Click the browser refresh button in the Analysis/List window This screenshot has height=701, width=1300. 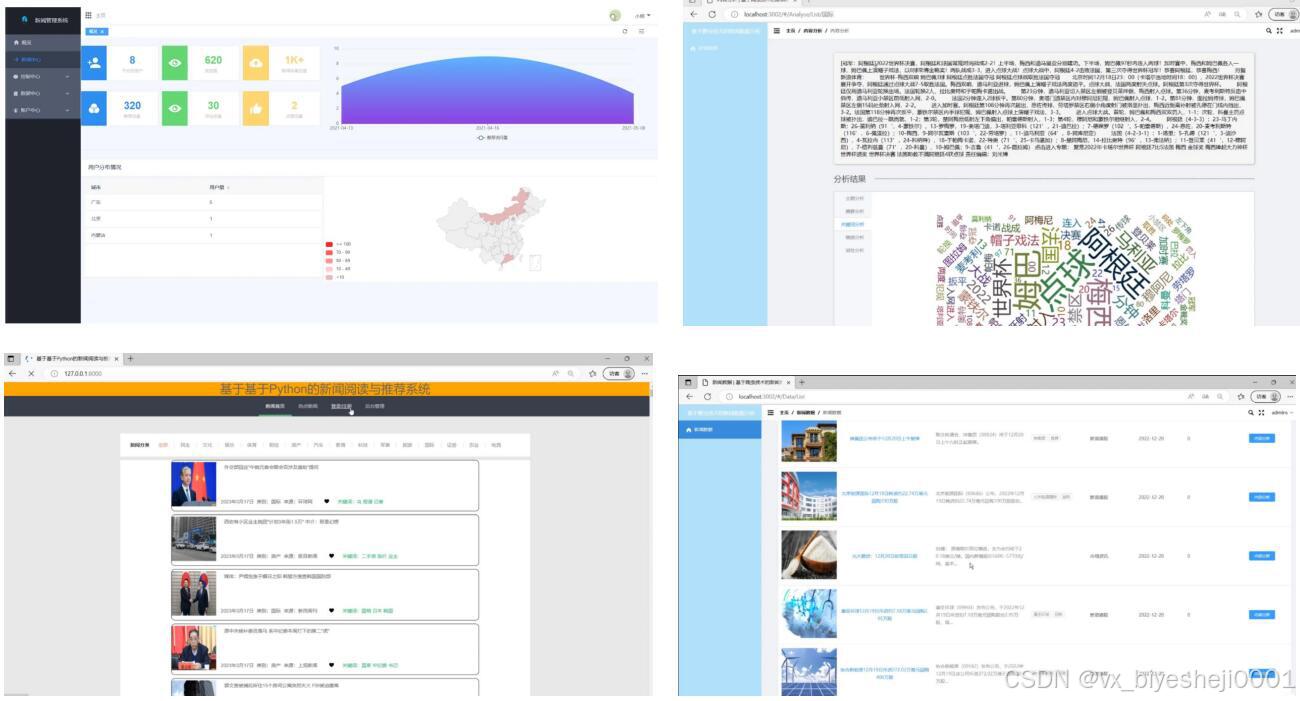[712, 14]
